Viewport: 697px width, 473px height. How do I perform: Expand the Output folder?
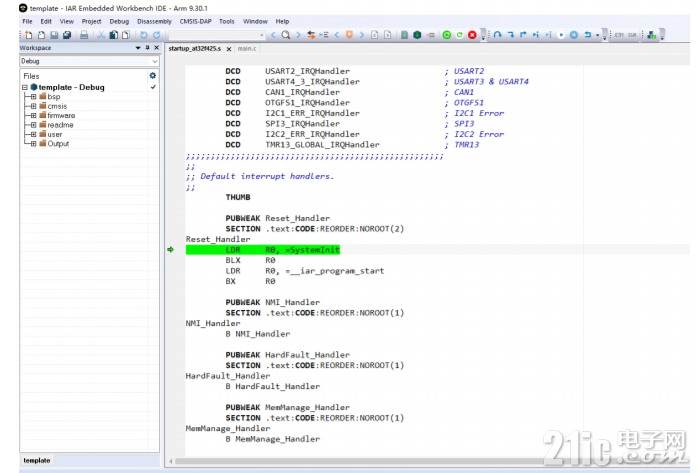(33, 144)
